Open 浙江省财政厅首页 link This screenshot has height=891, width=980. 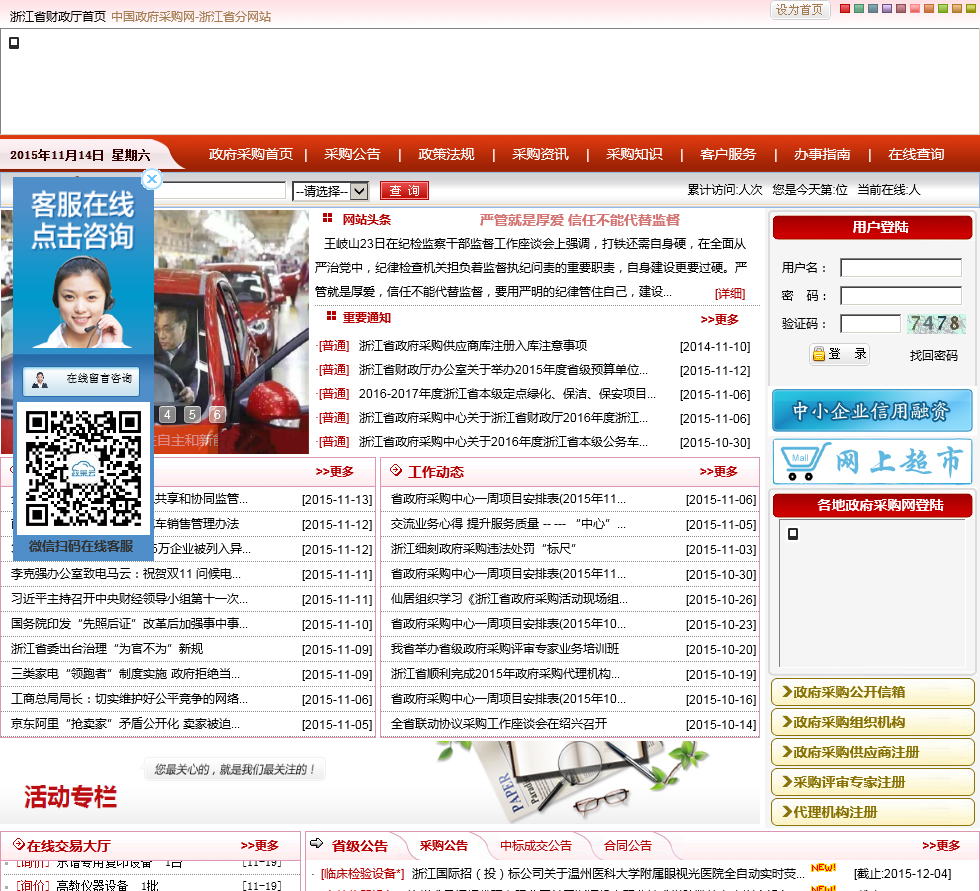click(x=58, y=17)
